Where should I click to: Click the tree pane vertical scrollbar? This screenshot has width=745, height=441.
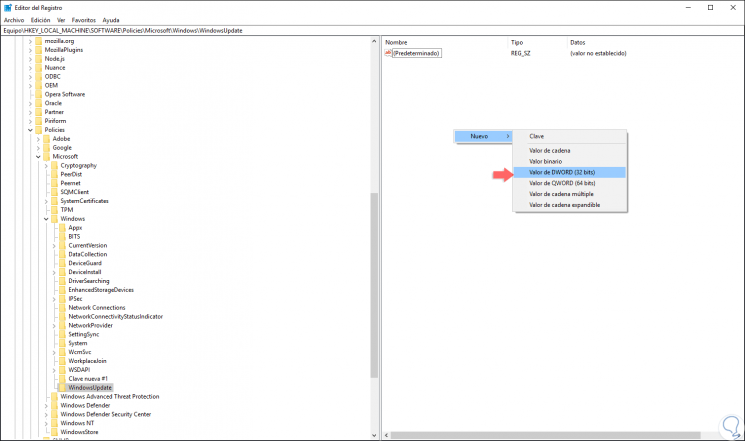(374, 285)
